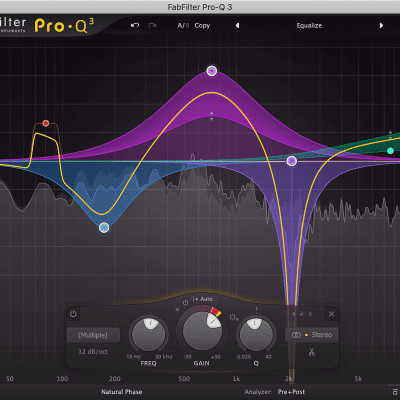Toggle the Auto threshold button
The height and width of the screenshot is (400, 400).
pos(203,299)
